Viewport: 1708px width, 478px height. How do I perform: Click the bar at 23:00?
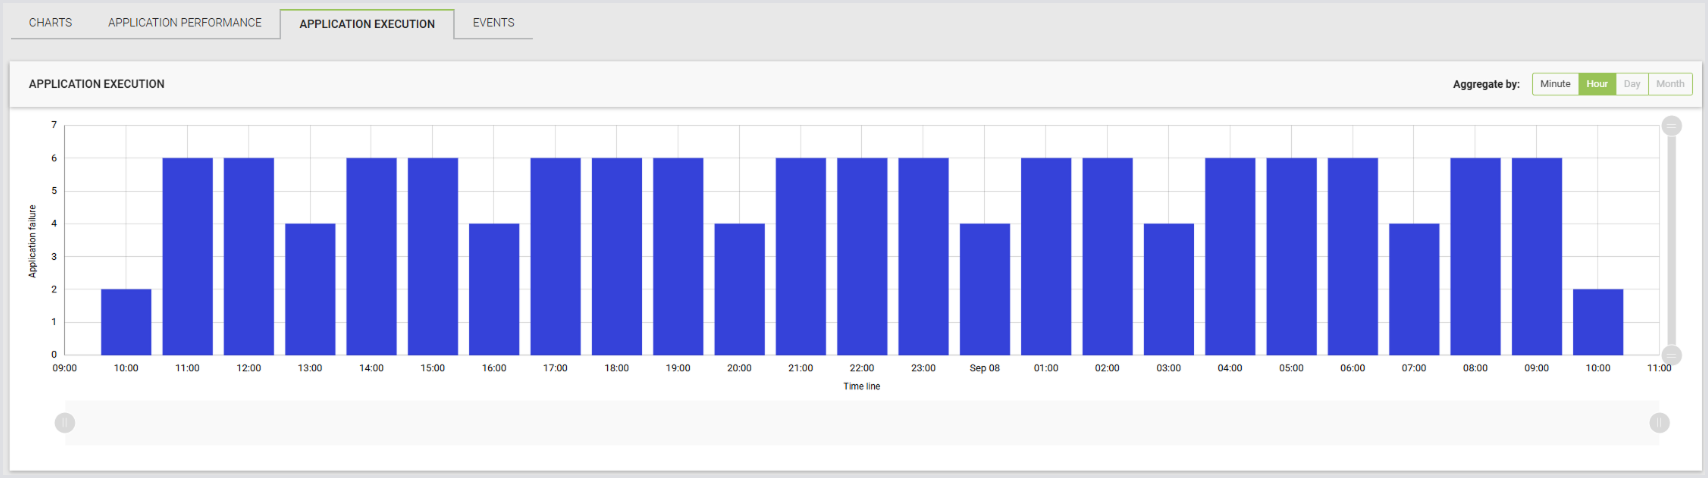[923, 256]
